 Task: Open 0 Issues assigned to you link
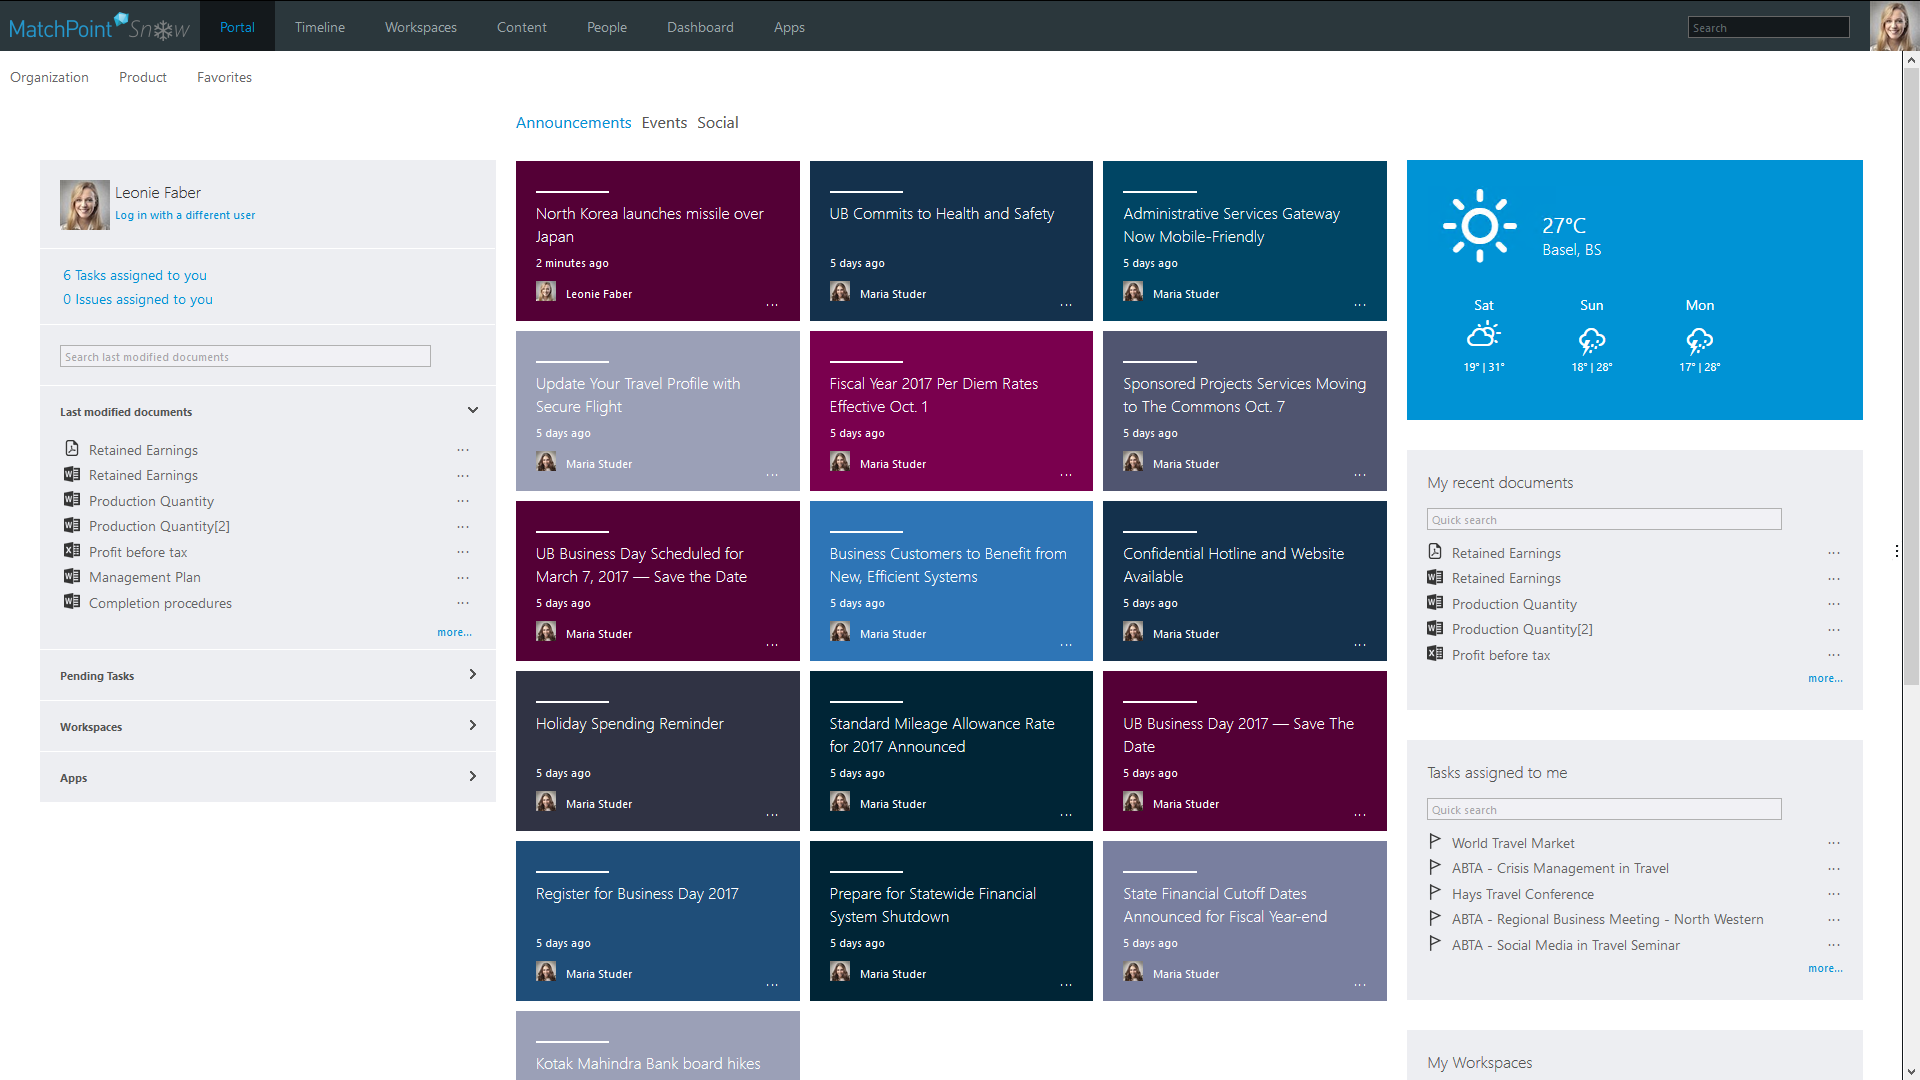pyautogui.click(x=138, y=299)
